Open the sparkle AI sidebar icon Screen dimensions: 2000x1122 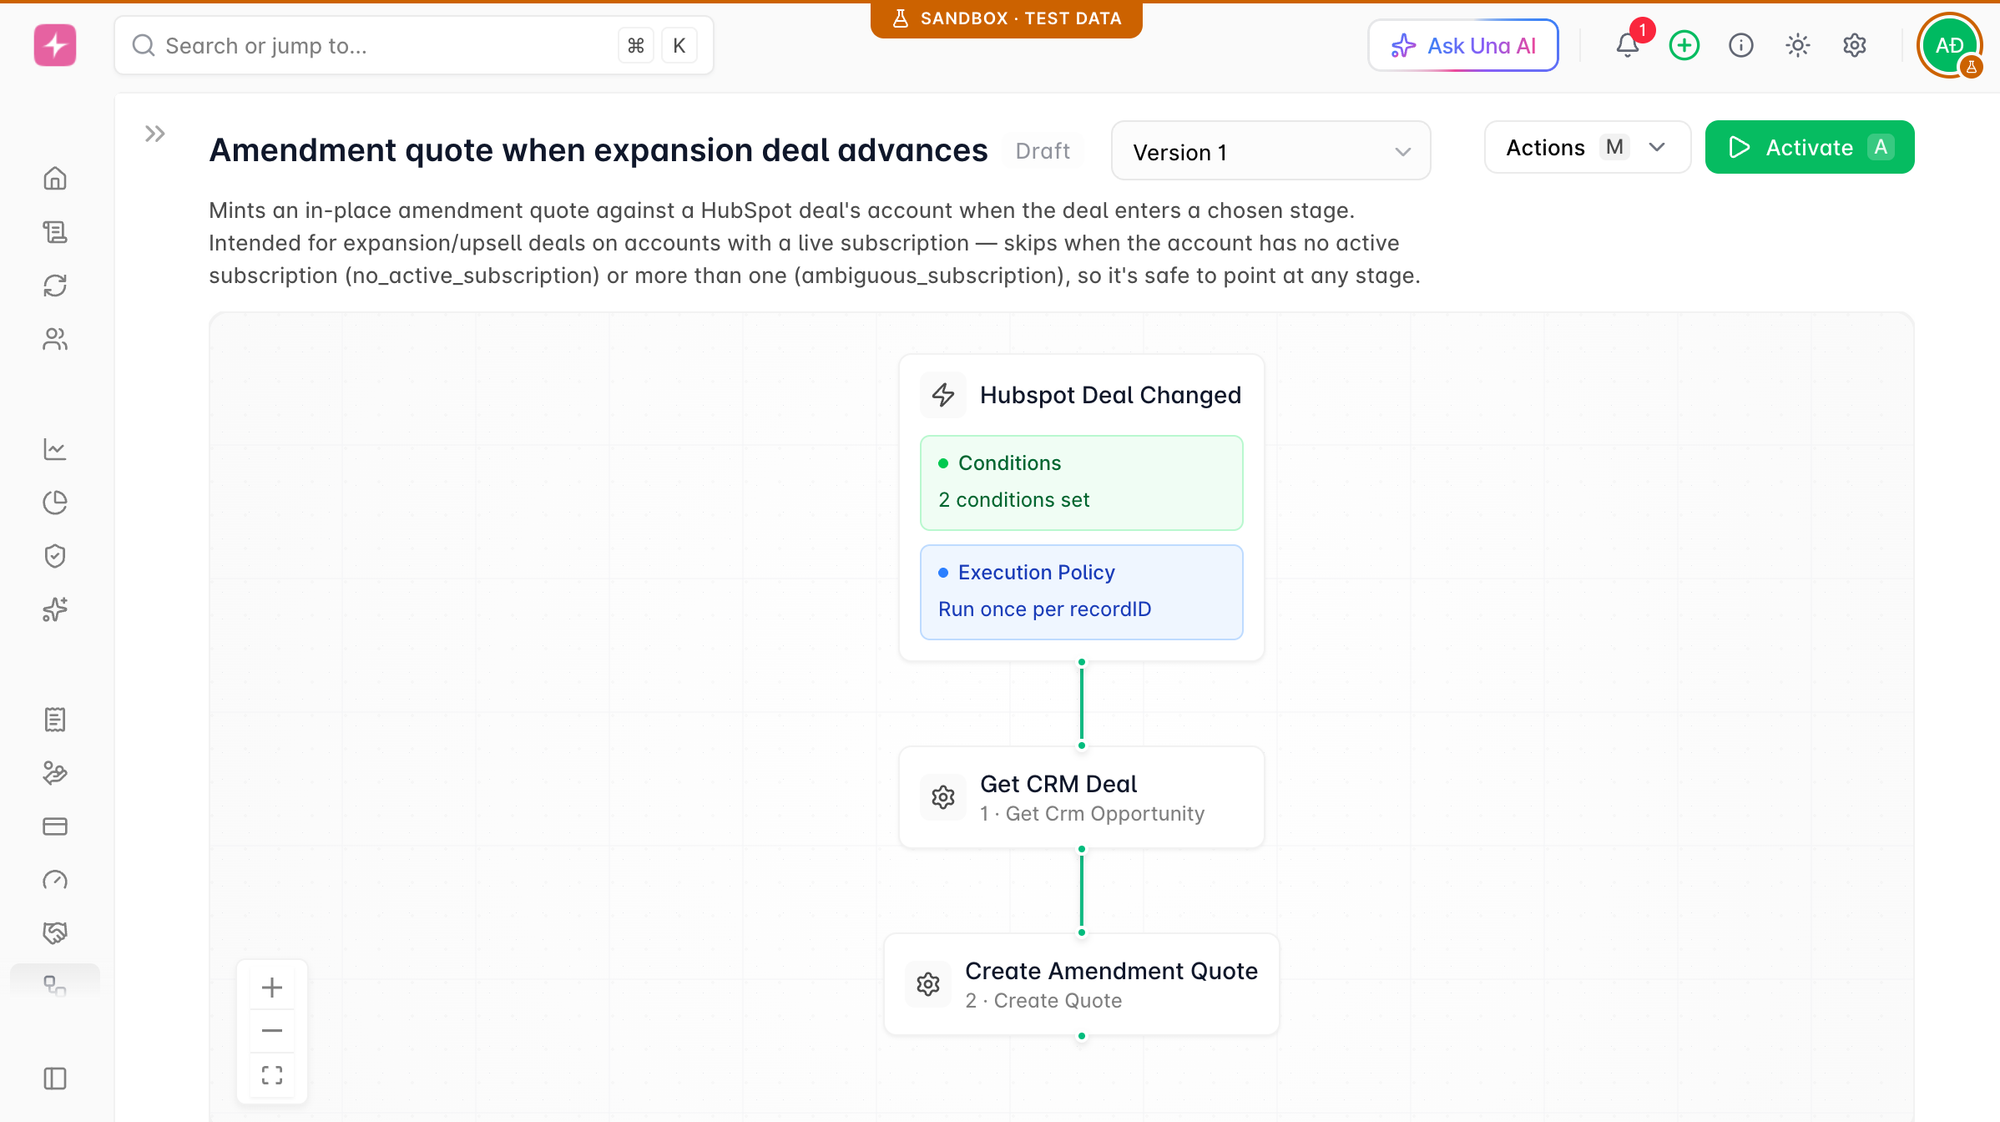pos(55,610)
